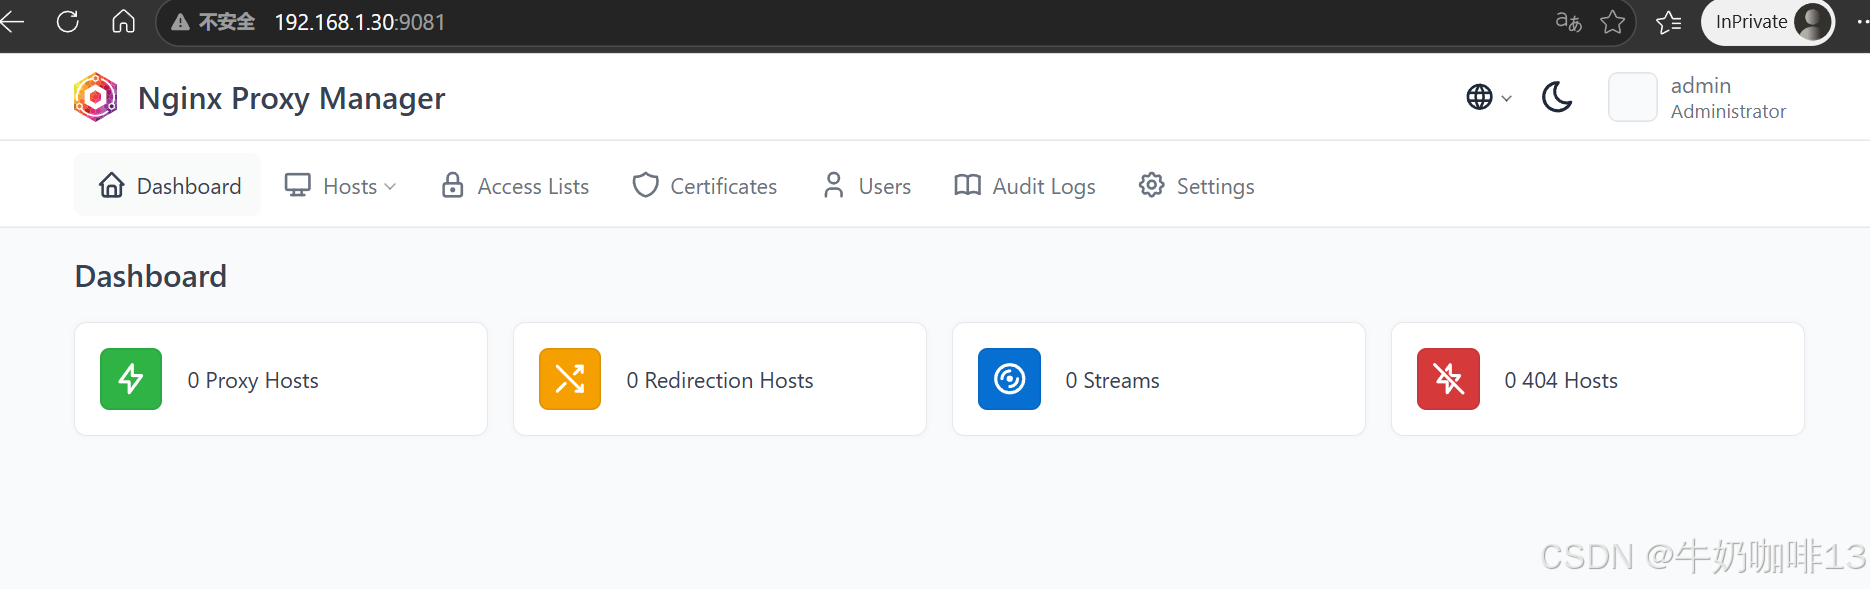
Task: Click the admin avatar placeholder
Action: tap(1632, 97)
